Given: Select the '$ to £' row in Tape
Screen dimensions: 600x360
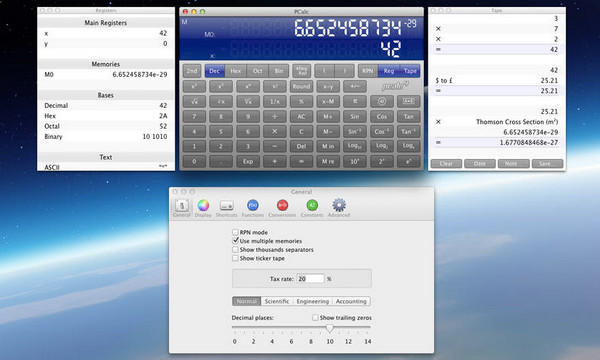Looking at the screenshot, I should pos(497,80).
